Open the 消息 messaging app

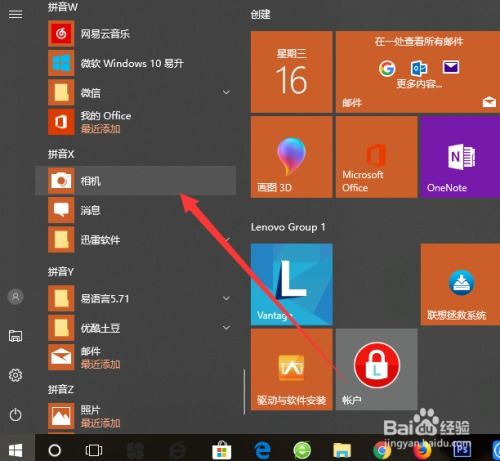coord(135,210)
